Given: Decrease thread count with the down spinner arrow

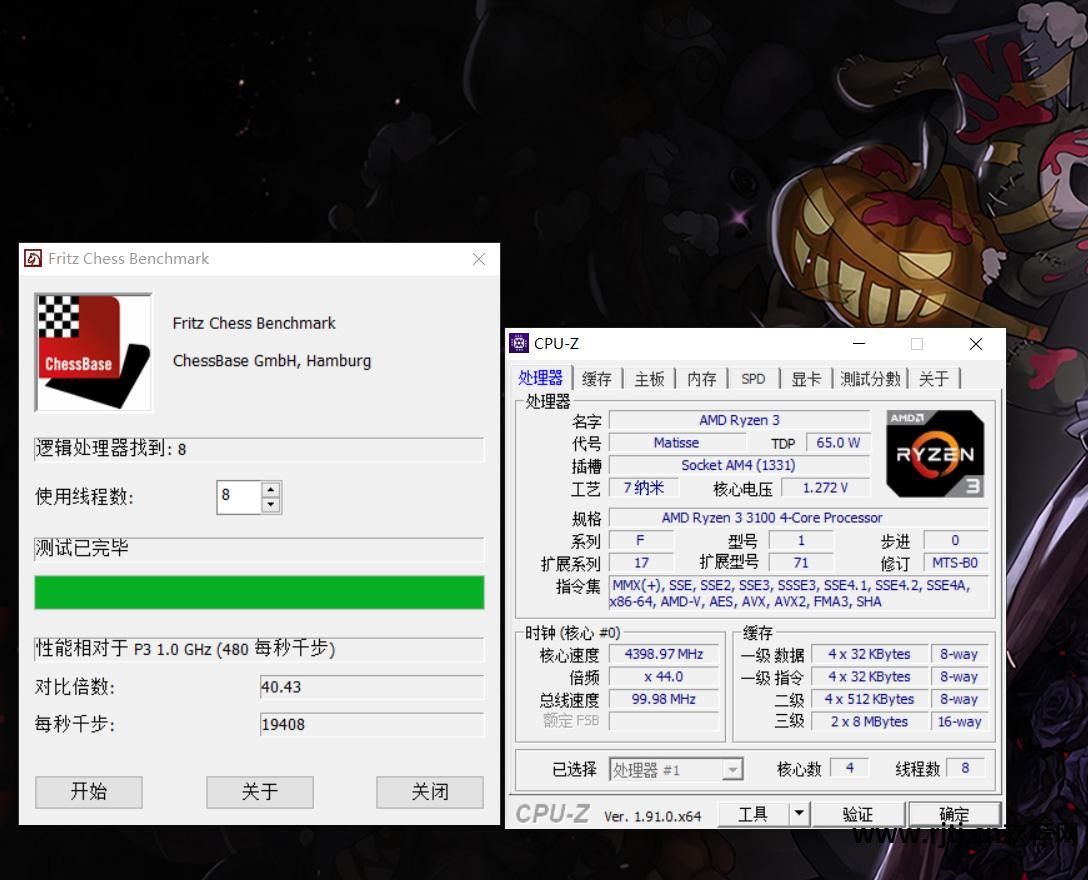Looking at the screenshot, I should [x=271, y=505].
